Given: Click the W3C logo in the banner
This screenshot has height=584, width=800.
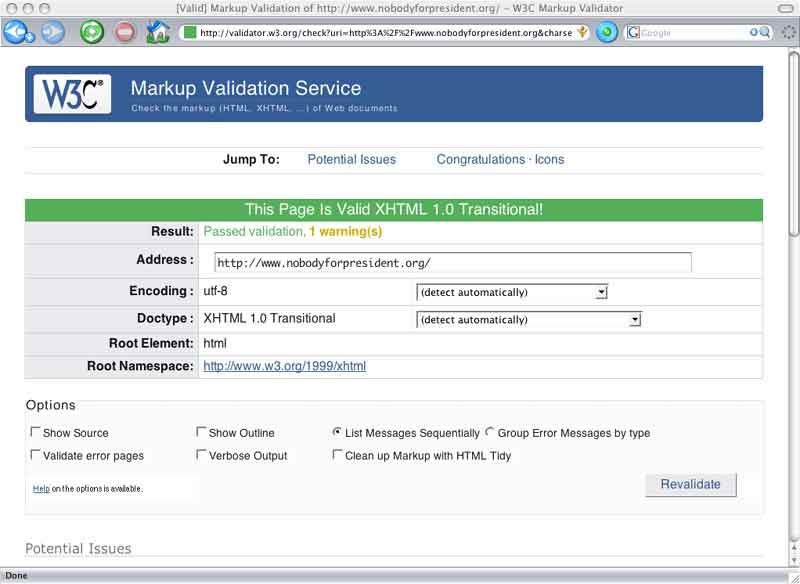Looking at the screenshot, I should tap(72, 94).
